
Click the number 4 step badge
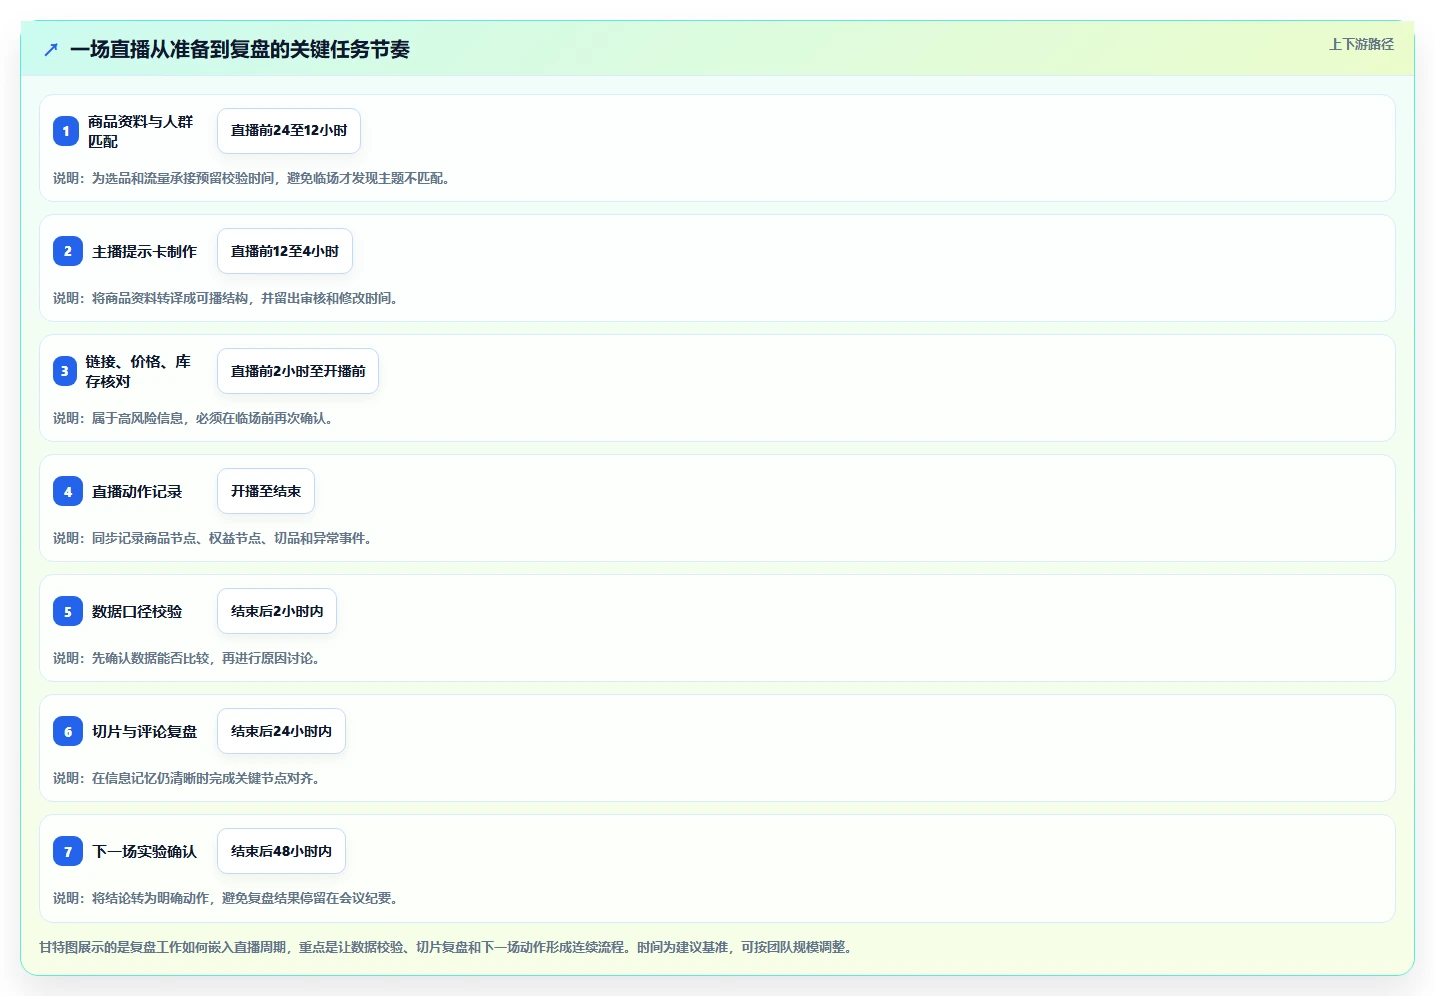[68, 491]
